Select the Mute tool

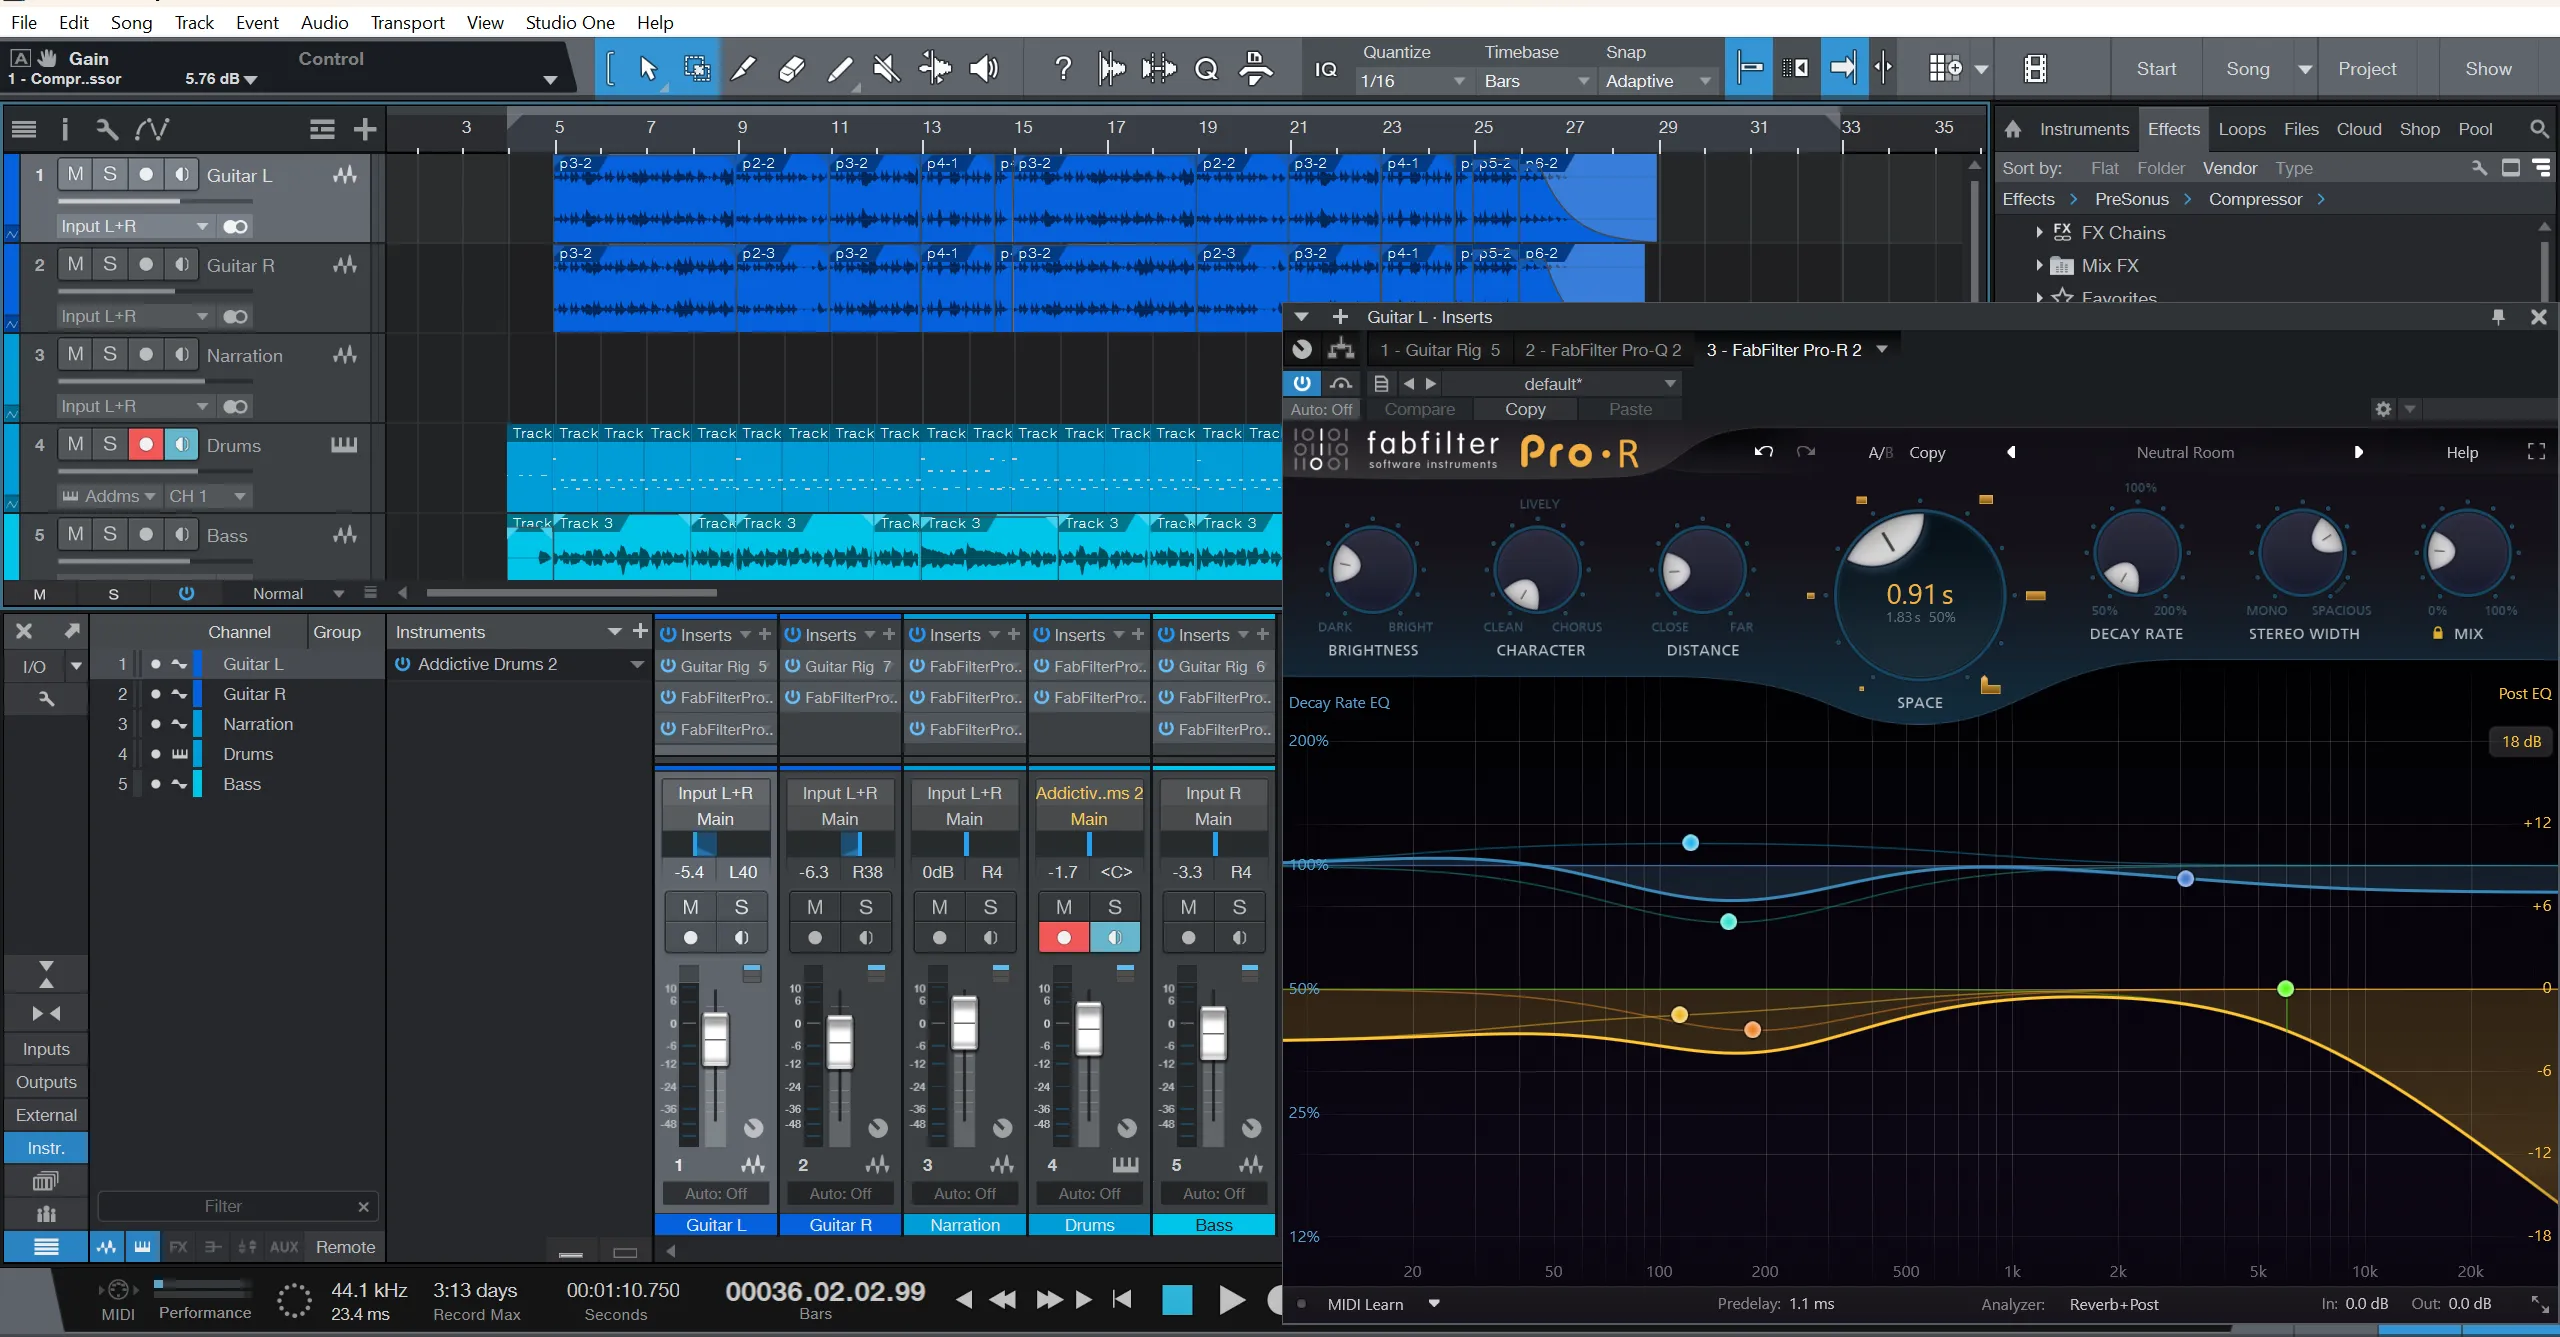pos(887,68)
